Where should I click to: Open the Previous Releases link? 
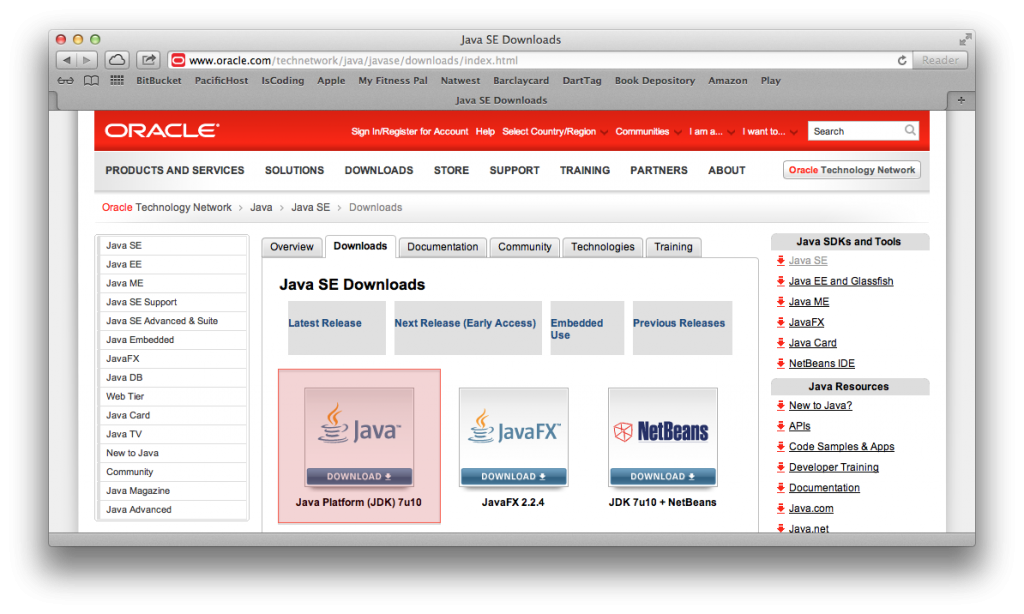tap(679, 323)
